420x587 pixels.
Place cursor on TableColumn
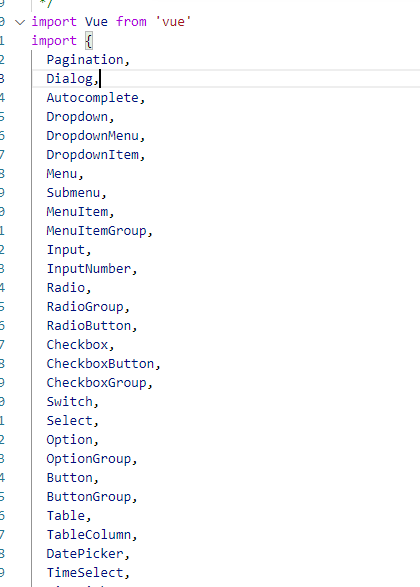[89, 535]
